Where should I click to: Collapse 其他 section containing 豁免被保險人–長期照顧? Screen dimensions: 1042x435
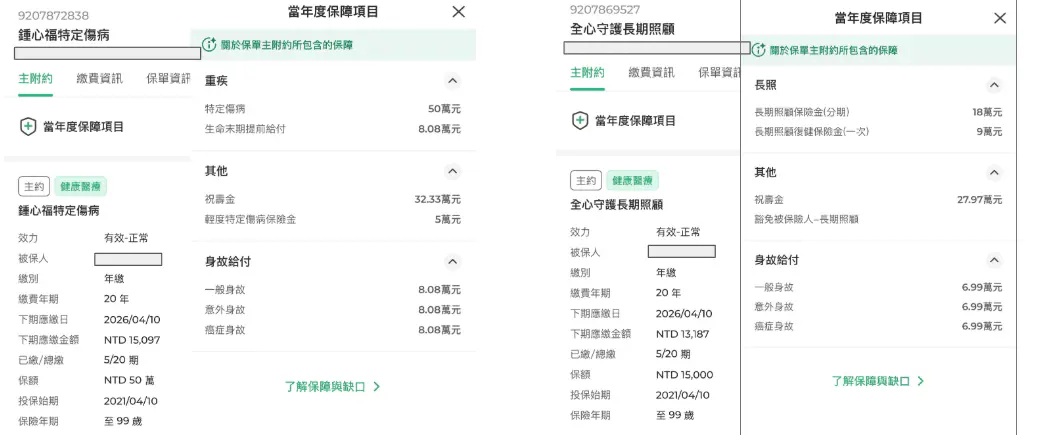click(993, 173)
